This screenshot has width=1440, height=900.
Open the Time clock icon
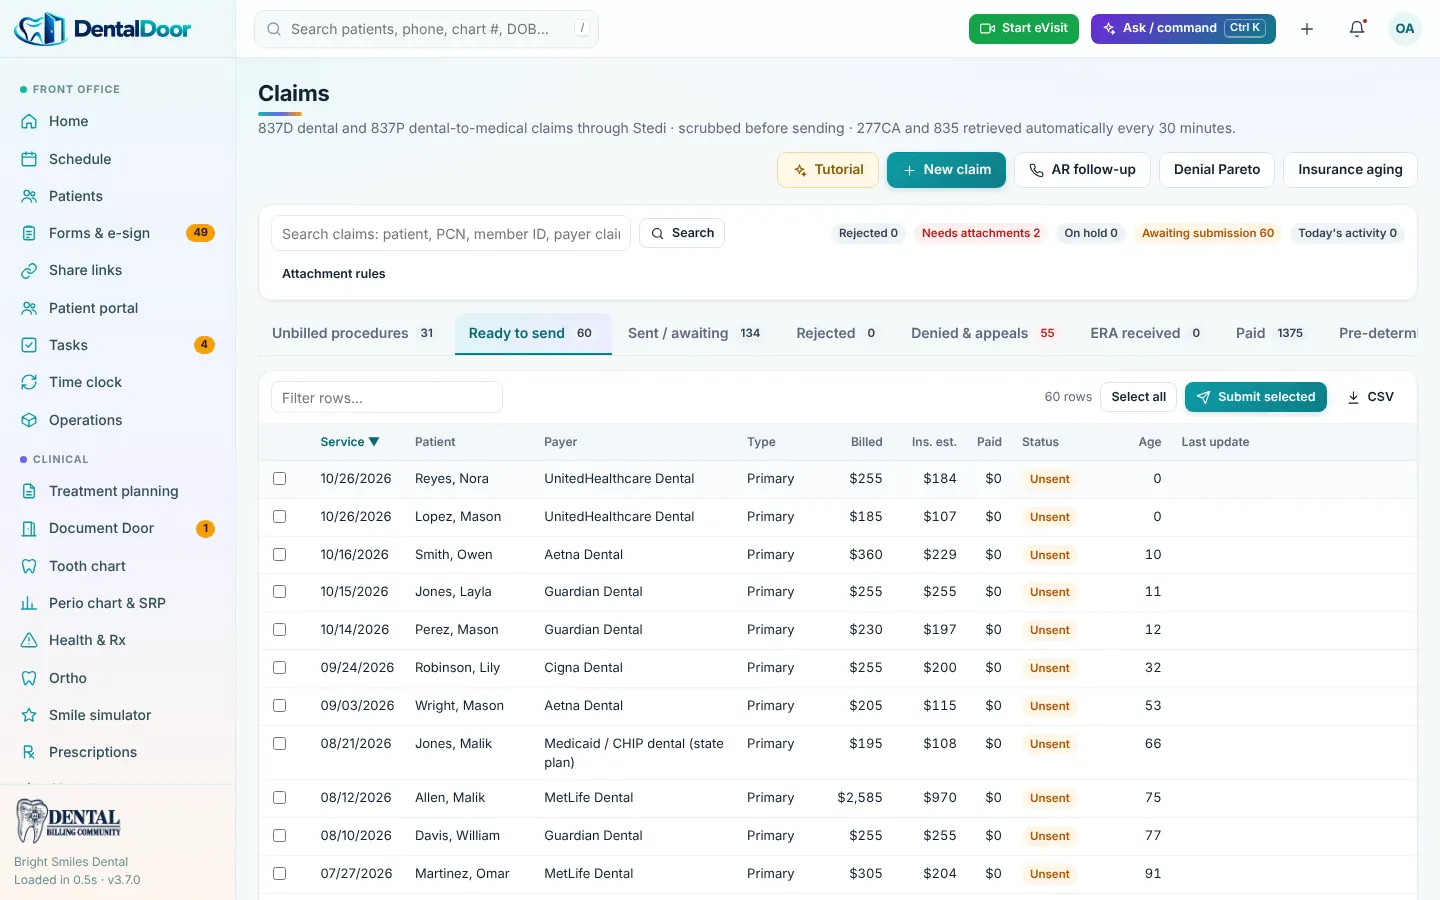29,382
